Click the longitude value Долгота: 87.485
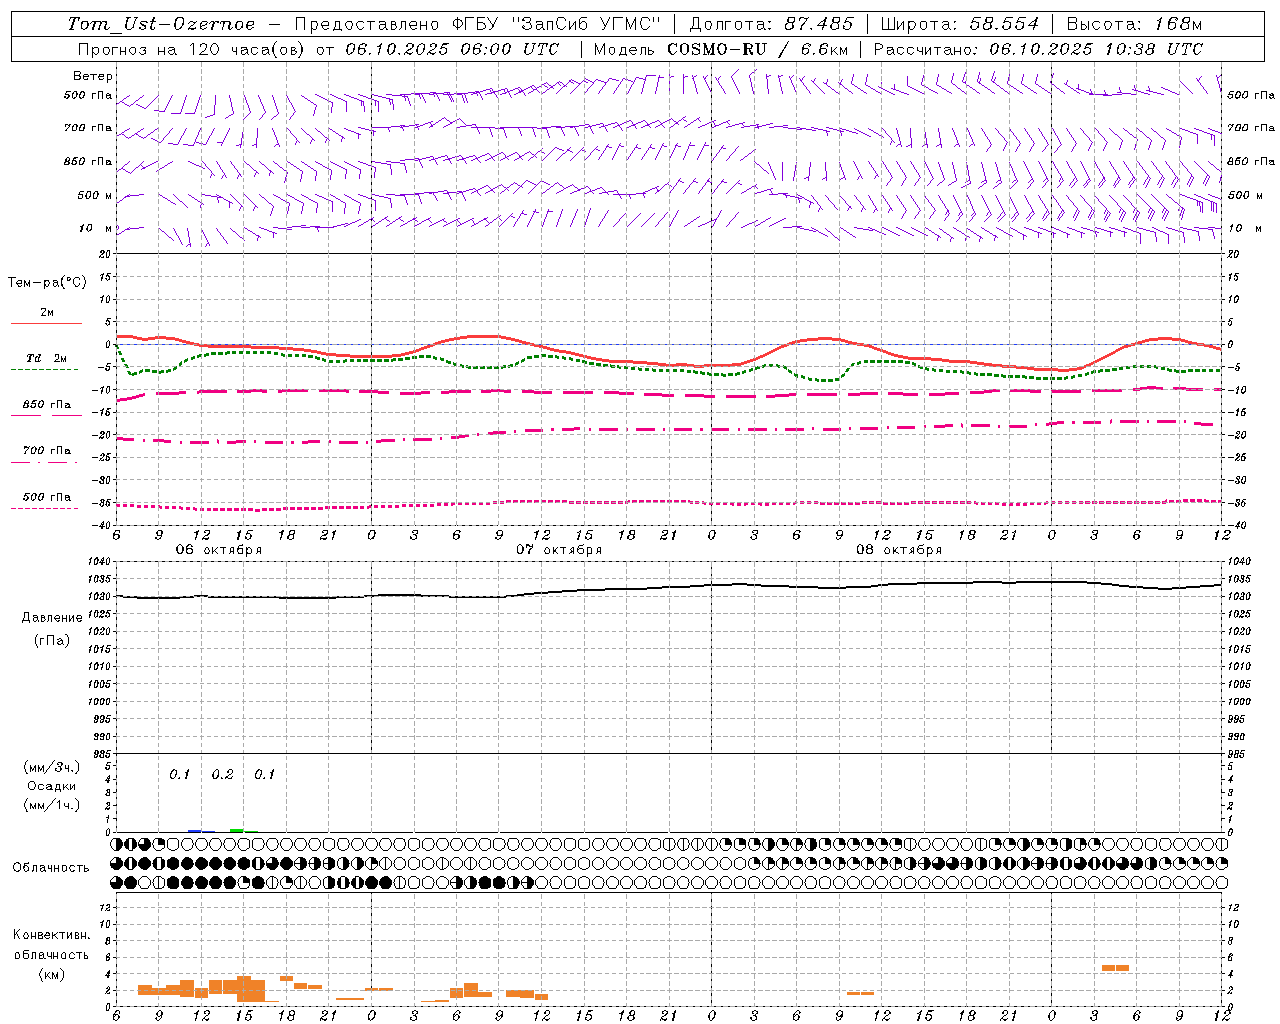Image resolution: width=1280 pixels, height=1024 pixels. (x=772, y=24)
